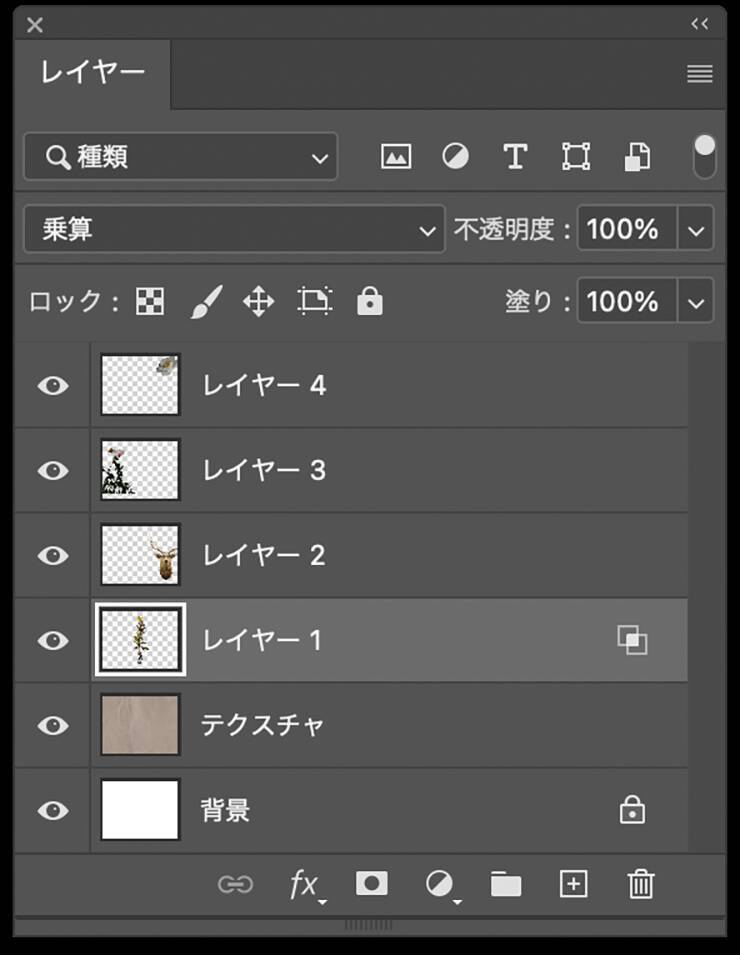Open the Layers panel hamburger menu

coord(700,75)
